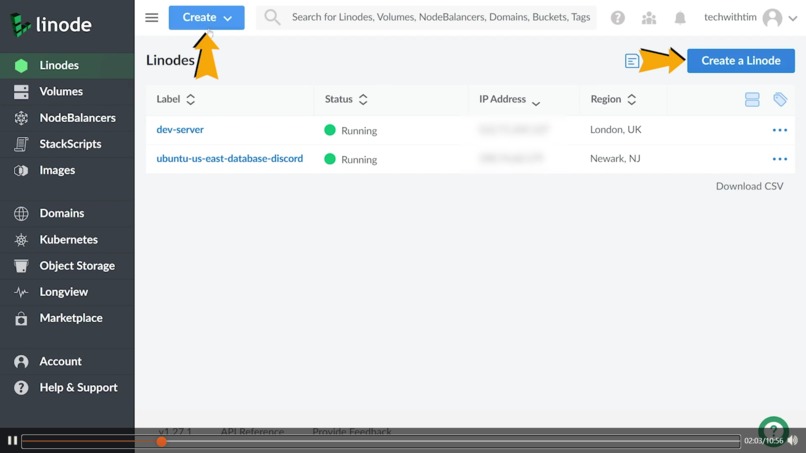This screenshot has height=453, width=806.
Task: Sort the table by Status
Action: [346, 99]
